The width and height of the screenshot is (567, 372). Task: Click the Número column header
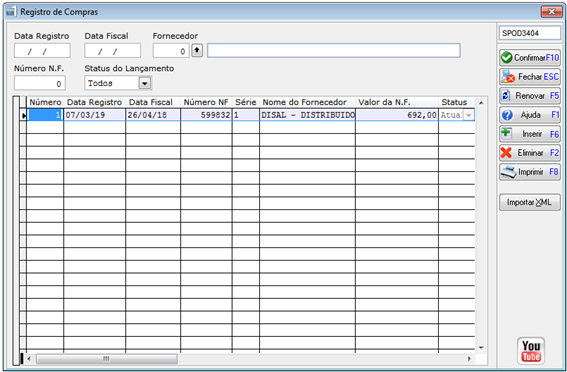45,102
